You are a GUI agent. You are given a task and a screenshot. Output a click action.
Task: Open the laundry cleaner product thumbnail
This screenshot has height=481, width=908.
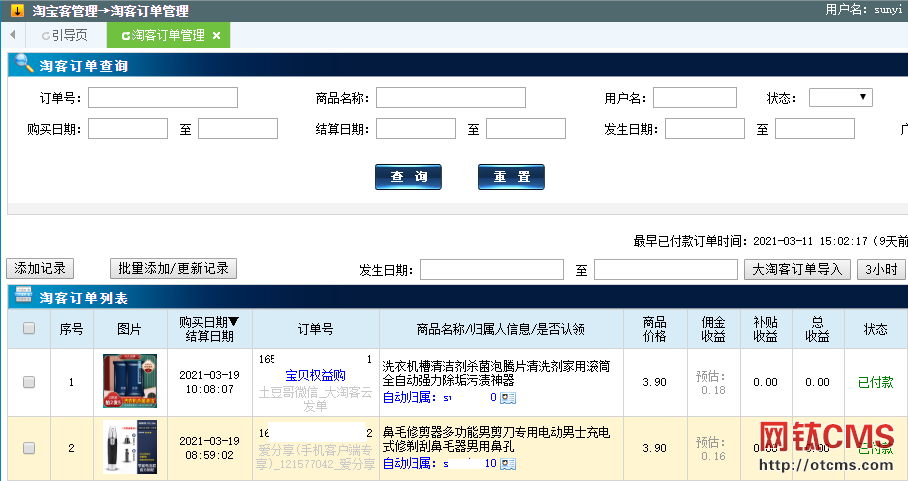click(130, 381)
